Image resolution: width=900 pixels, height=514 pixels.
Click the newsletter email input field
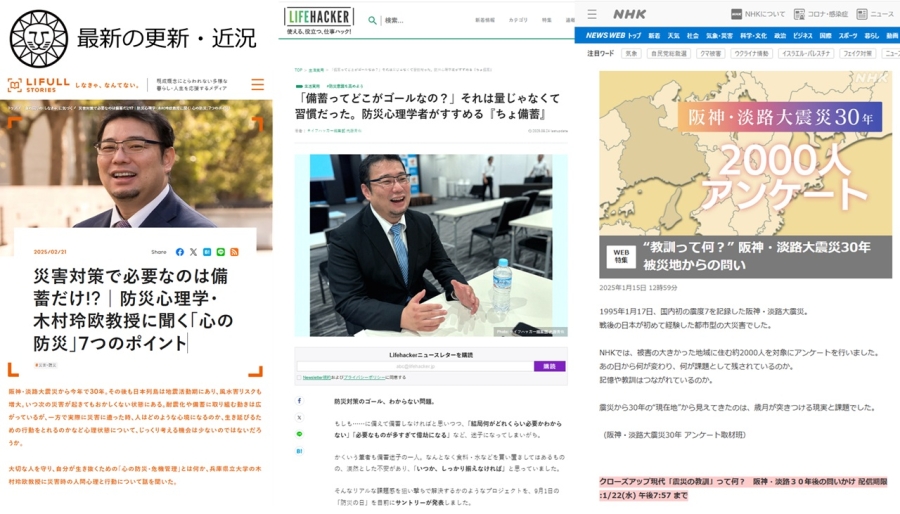414,366
